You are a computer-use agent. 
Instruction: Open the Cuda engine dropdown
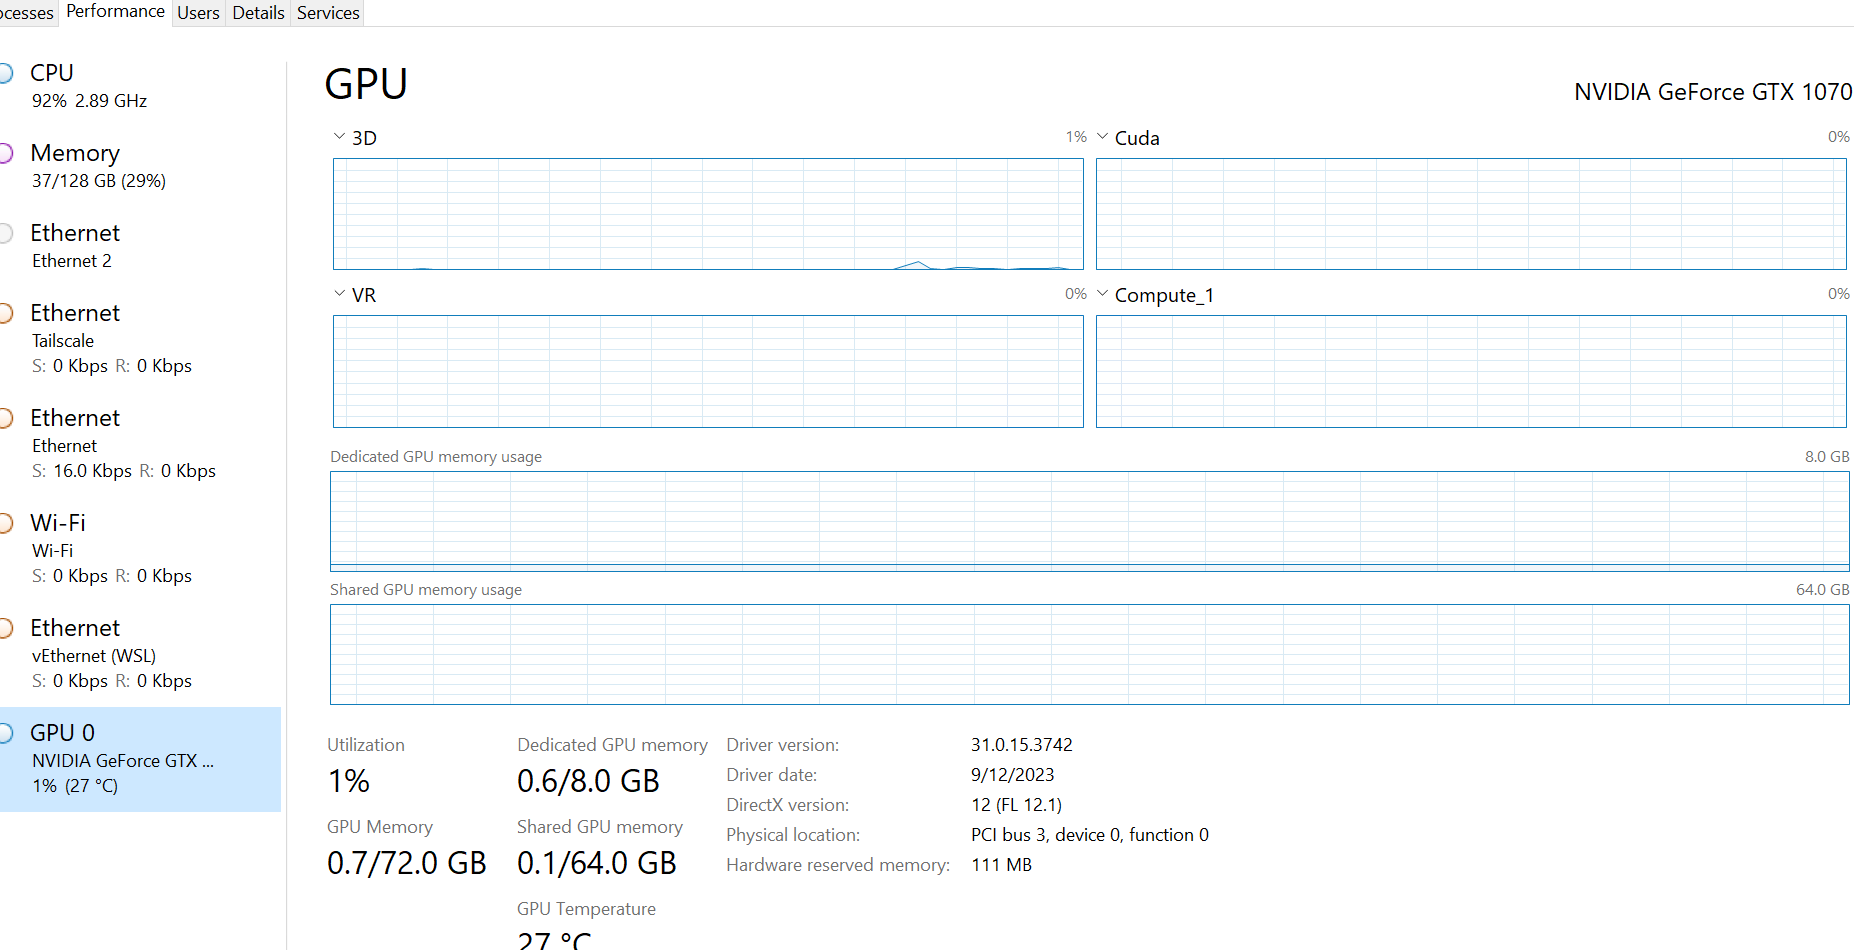pyautogui.click(x=1102, y=136)
